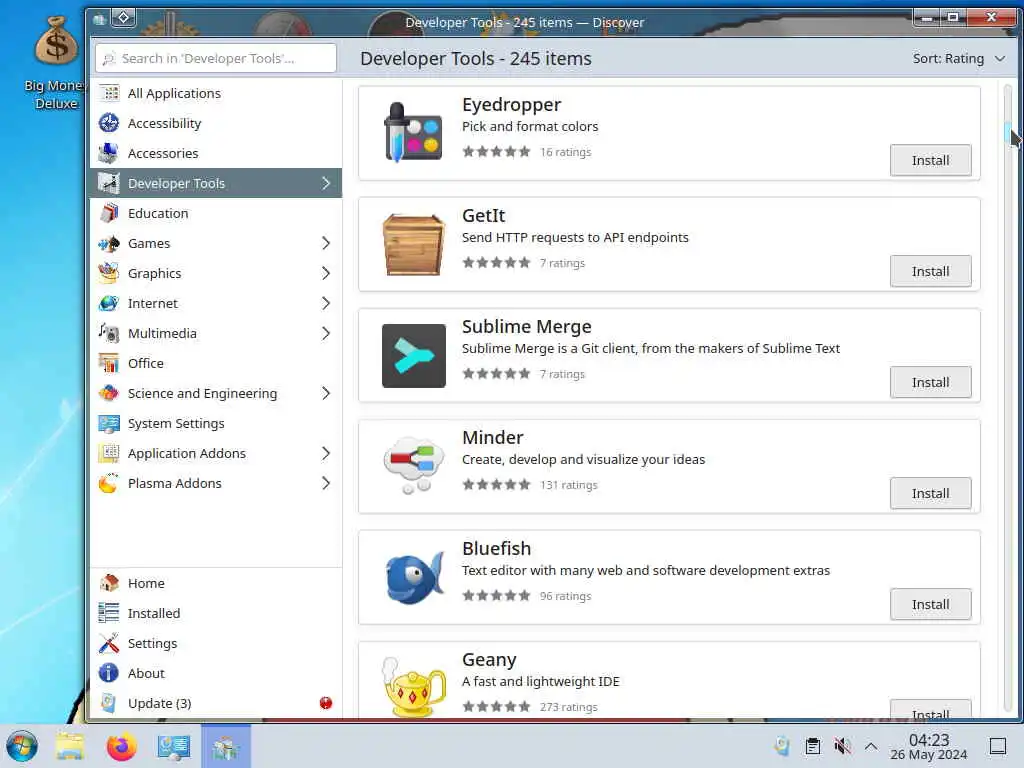
Task: Click the Home house icon
Action: tap(109, 583)
